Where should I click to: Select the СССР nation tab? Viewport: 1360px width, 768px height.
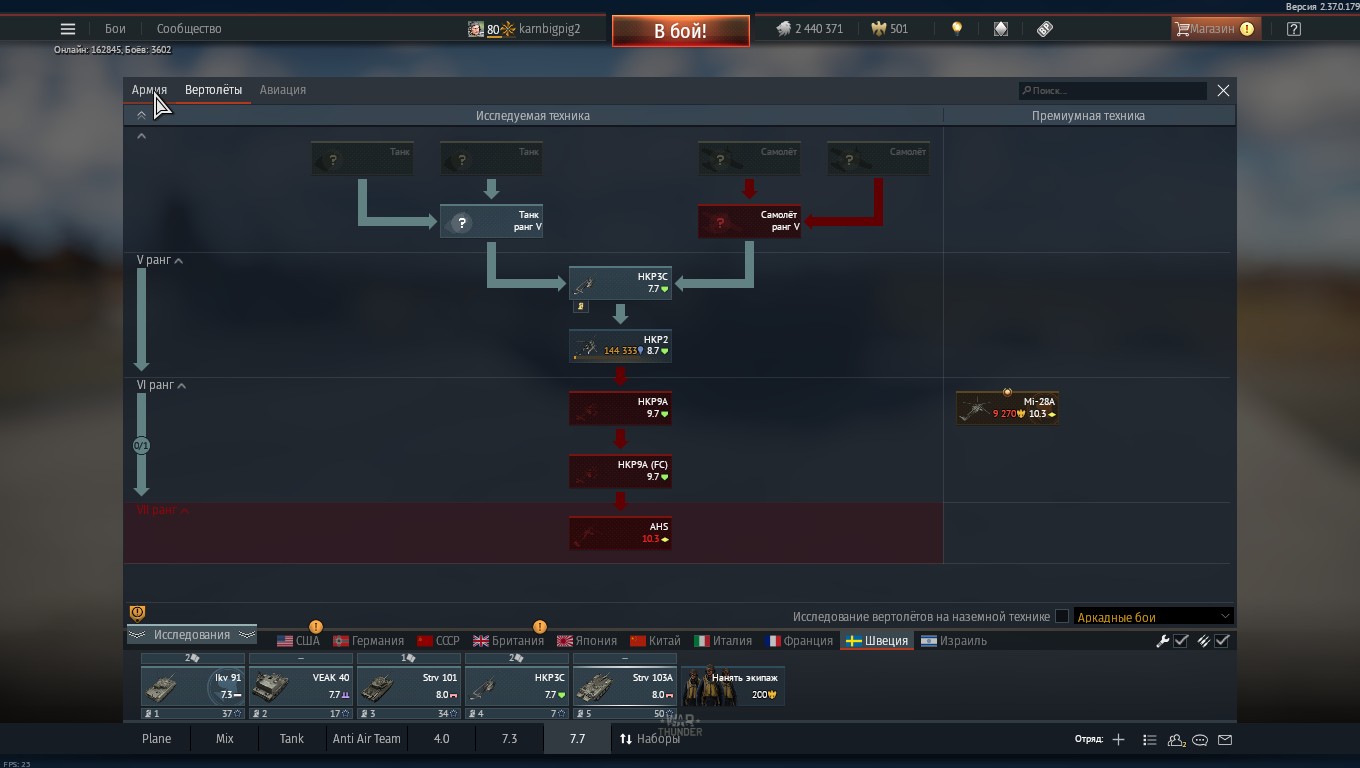point(438,641)
